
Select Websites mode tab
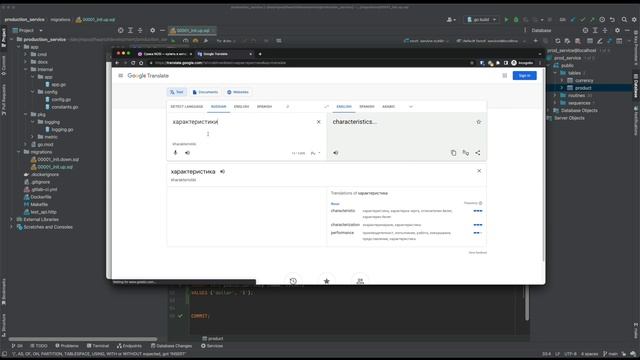click(x=238, y=92)
